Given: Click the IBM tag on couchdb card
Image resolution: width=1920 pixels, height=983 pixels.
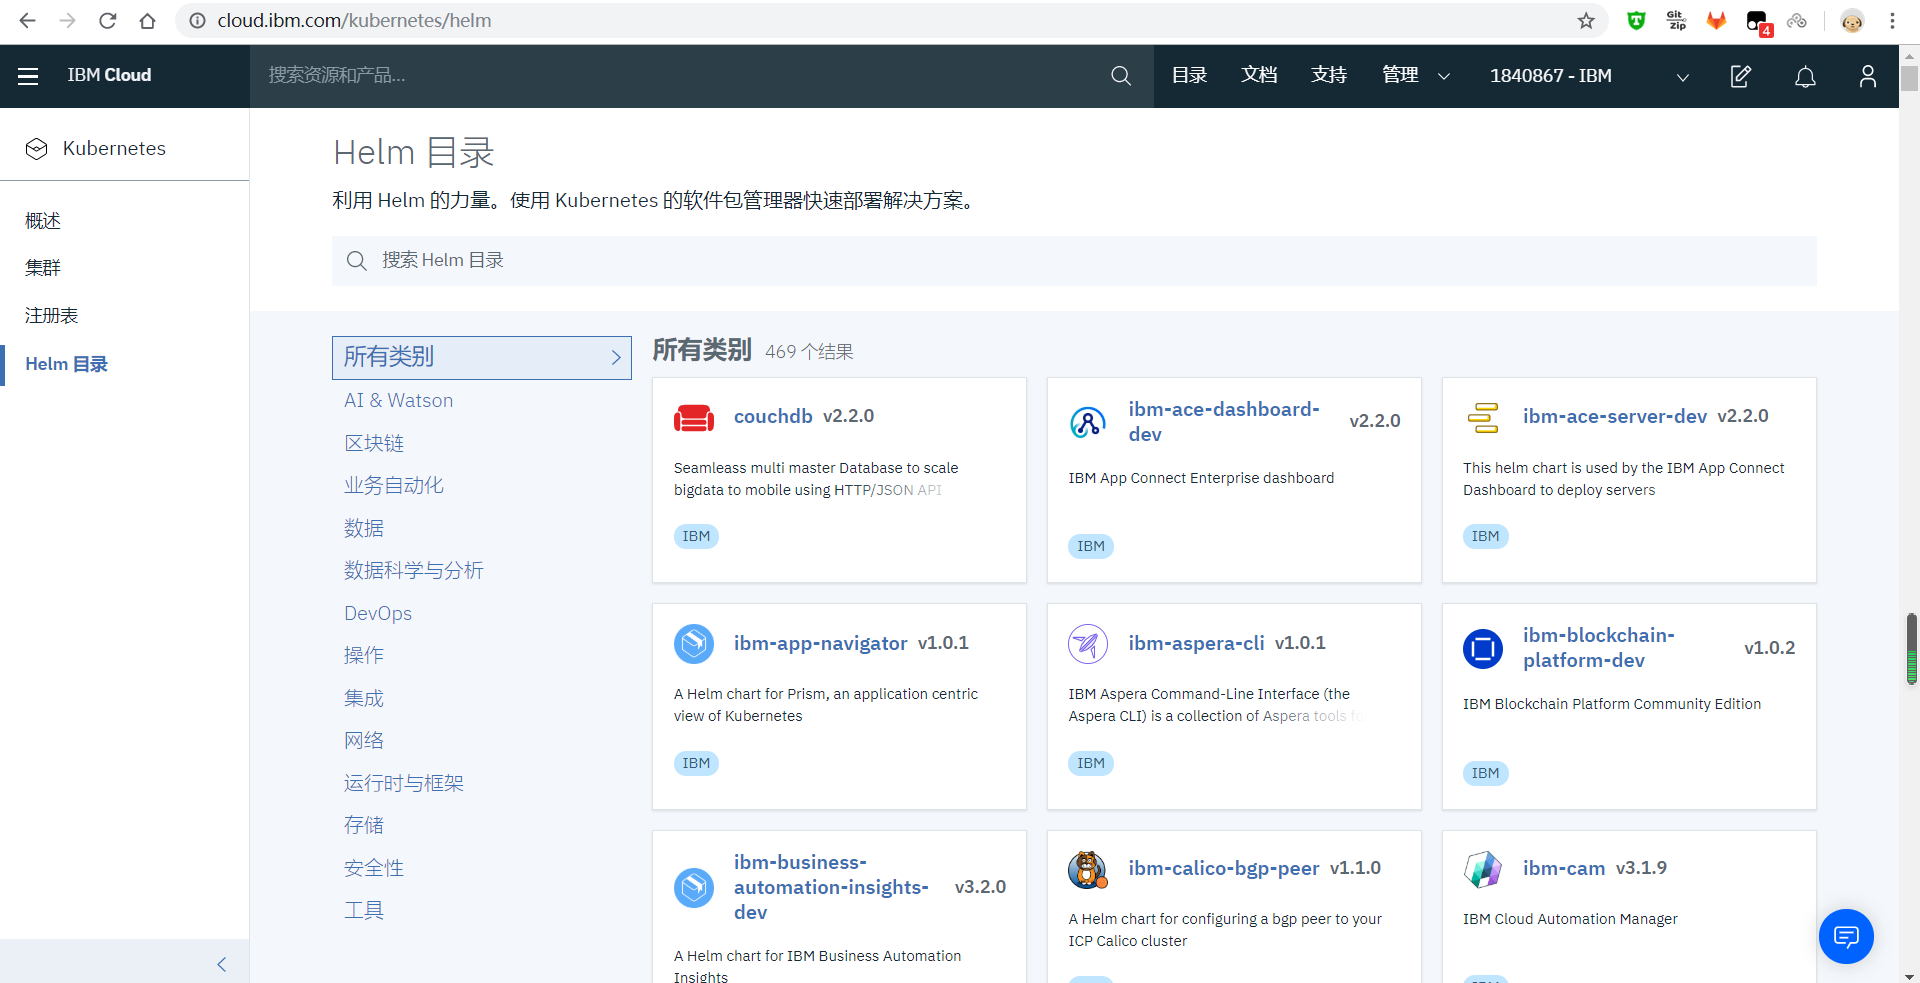Looking at the screenshot, I should tap(696, 537).
